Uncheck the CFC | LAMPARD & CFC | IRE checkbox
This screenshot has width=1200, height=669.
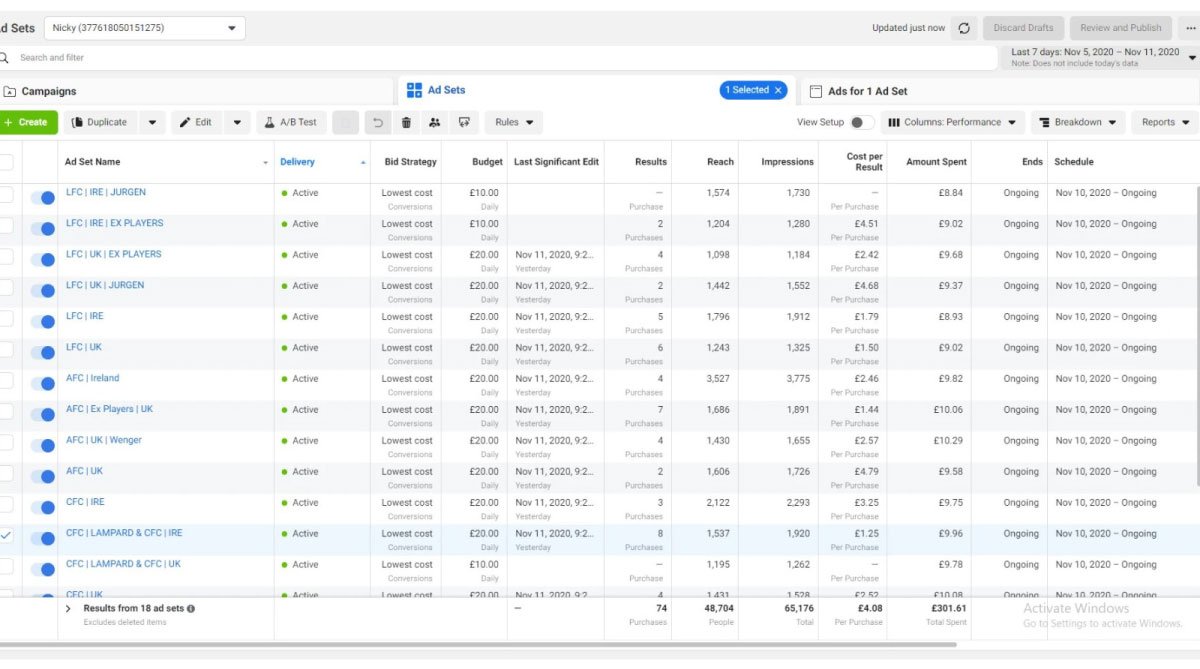point(6,536)
